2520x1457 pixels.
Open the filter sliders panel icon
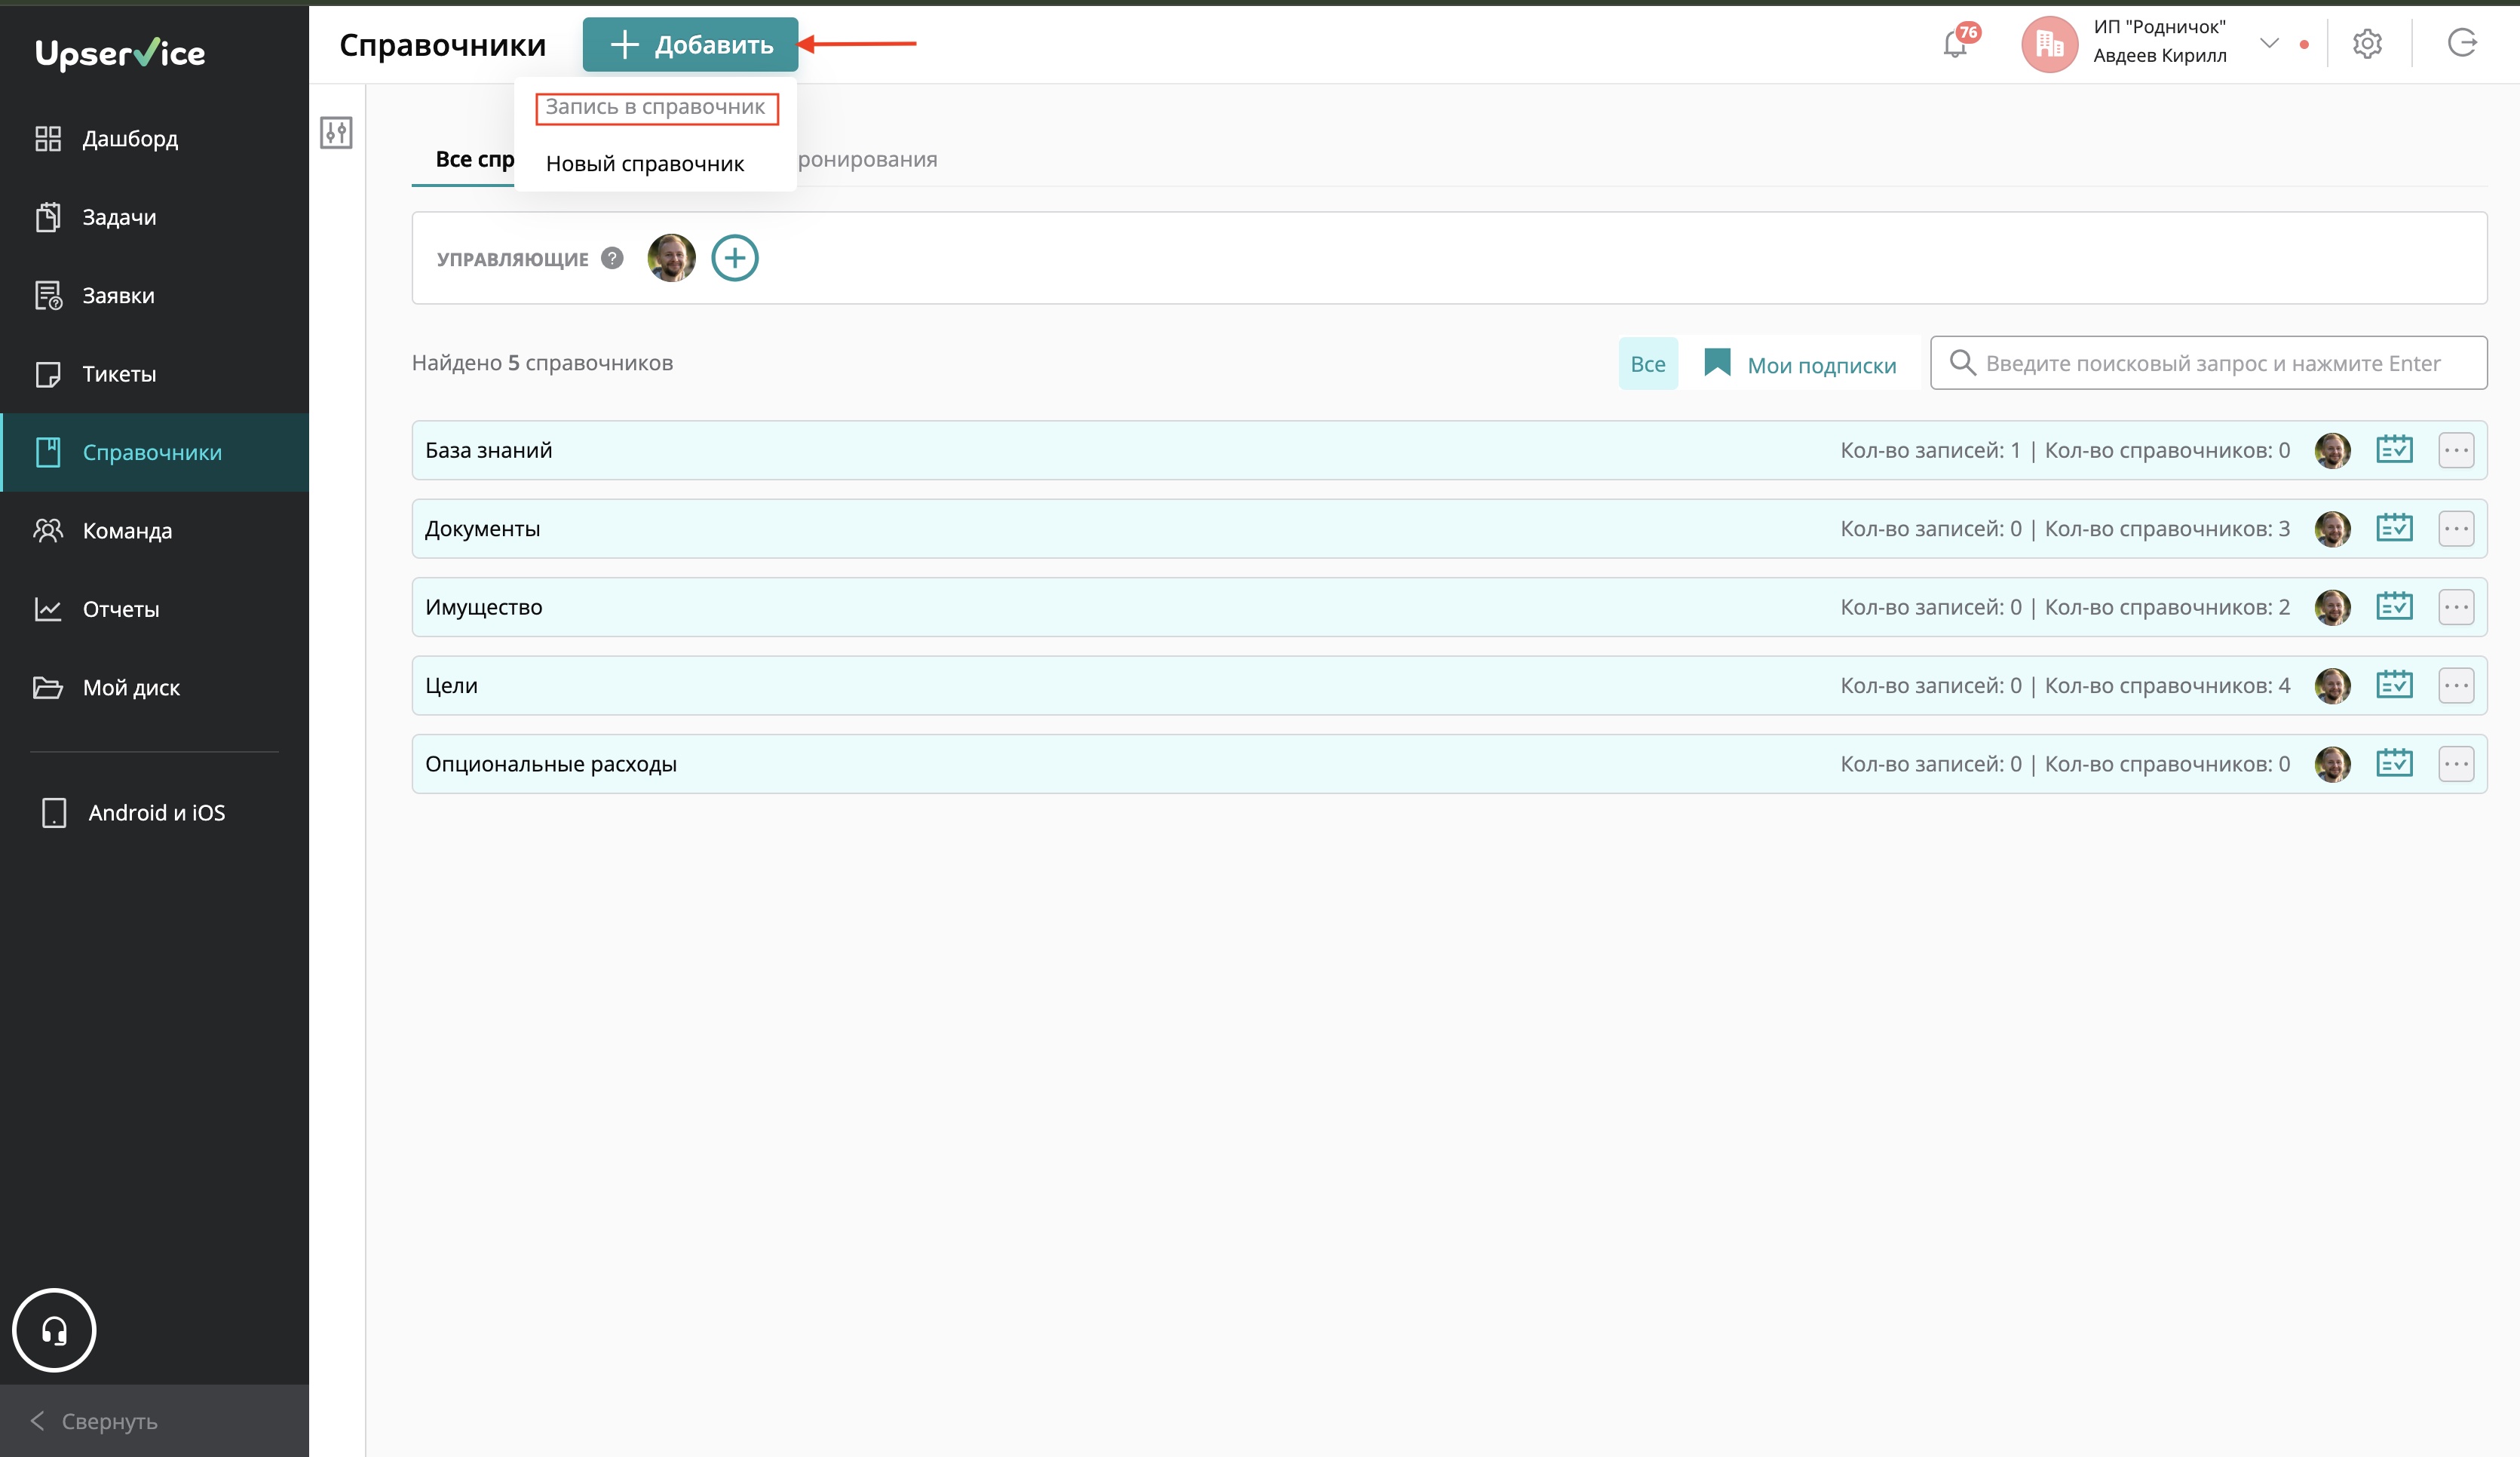pyautogui.click(x=336, y=132)
